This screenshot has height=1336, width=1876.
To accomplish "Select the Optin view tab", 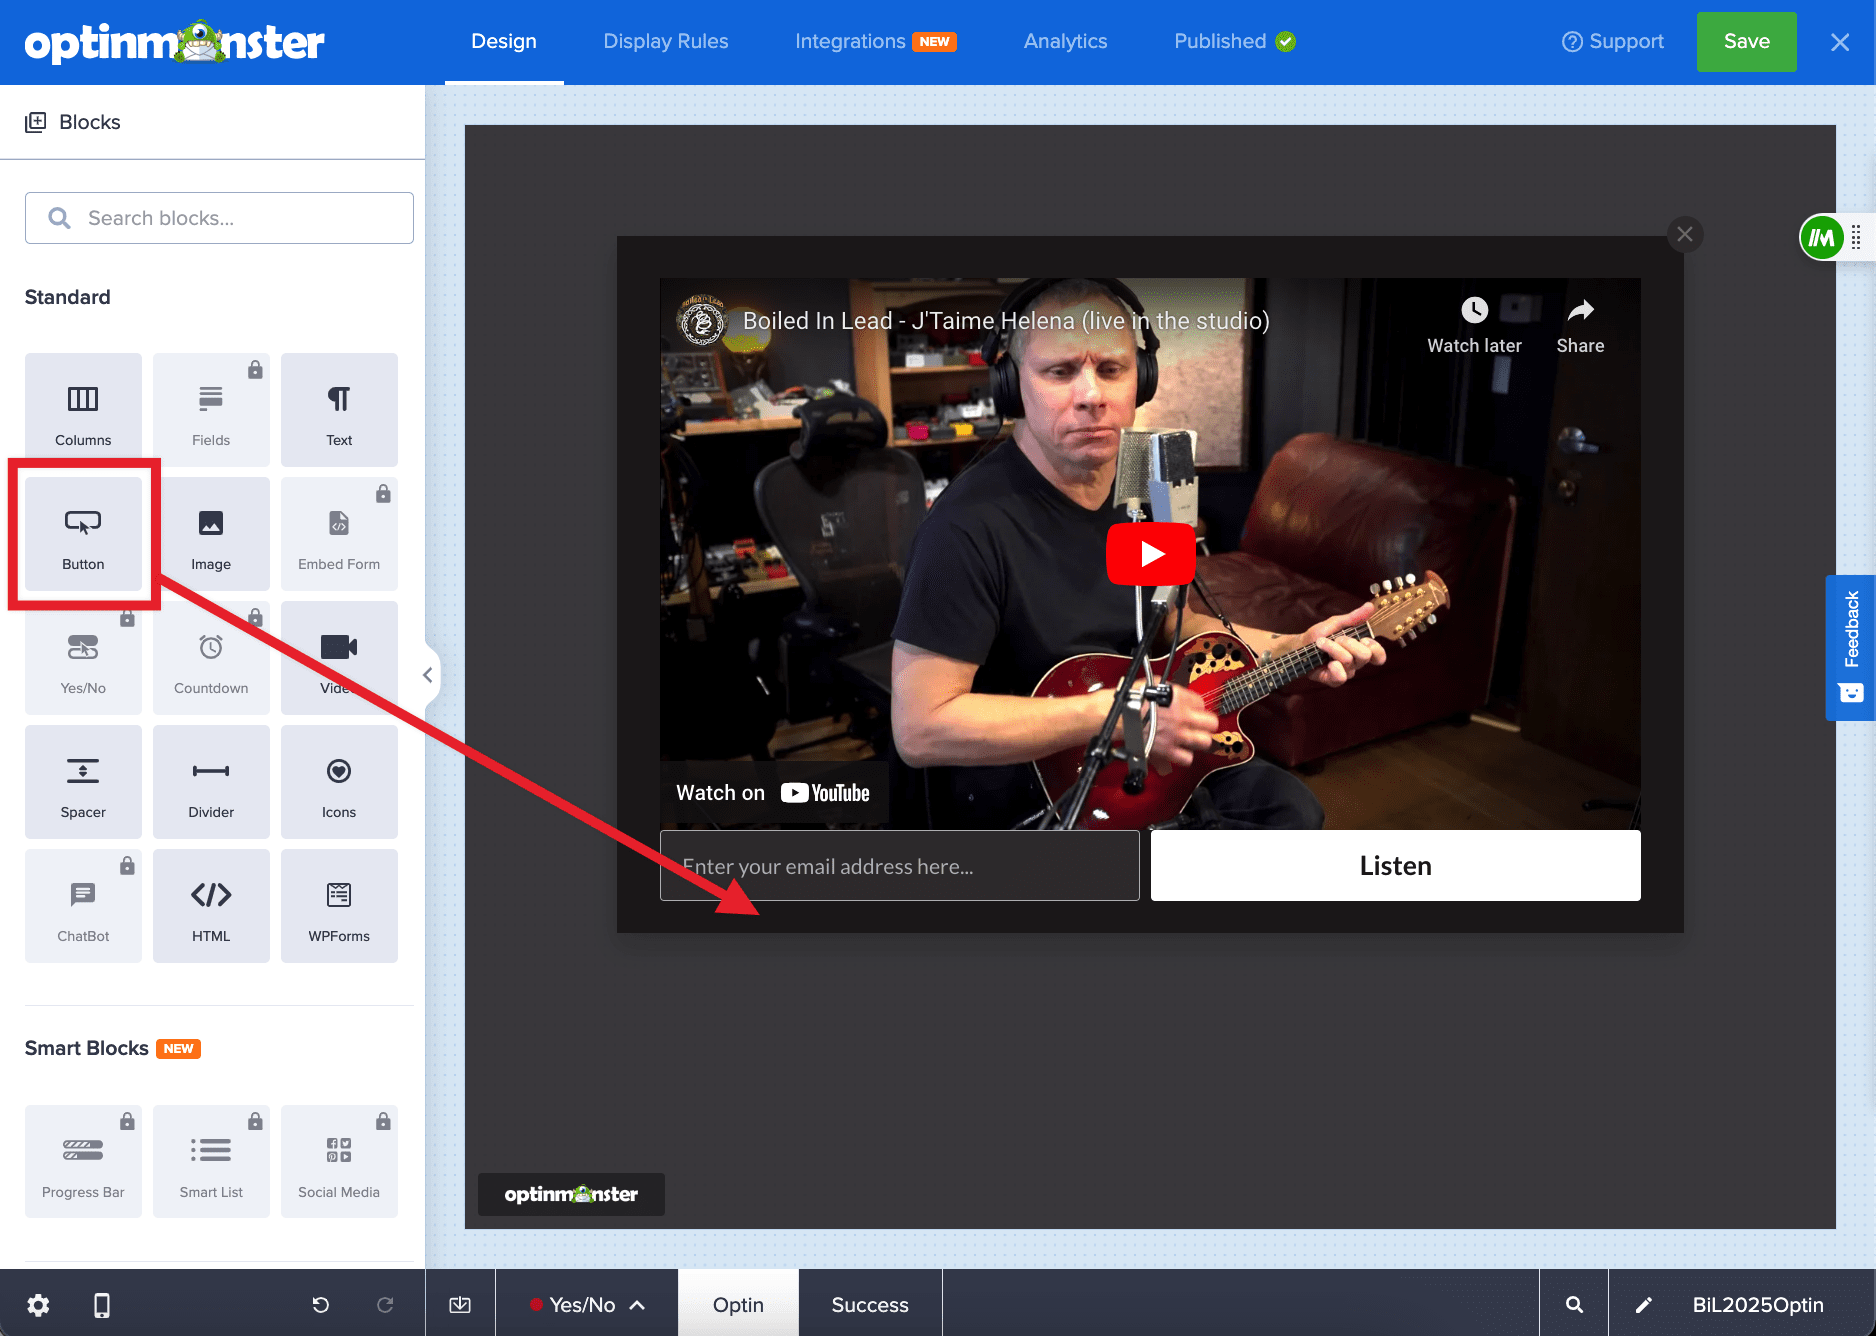I will point(738,1305).
